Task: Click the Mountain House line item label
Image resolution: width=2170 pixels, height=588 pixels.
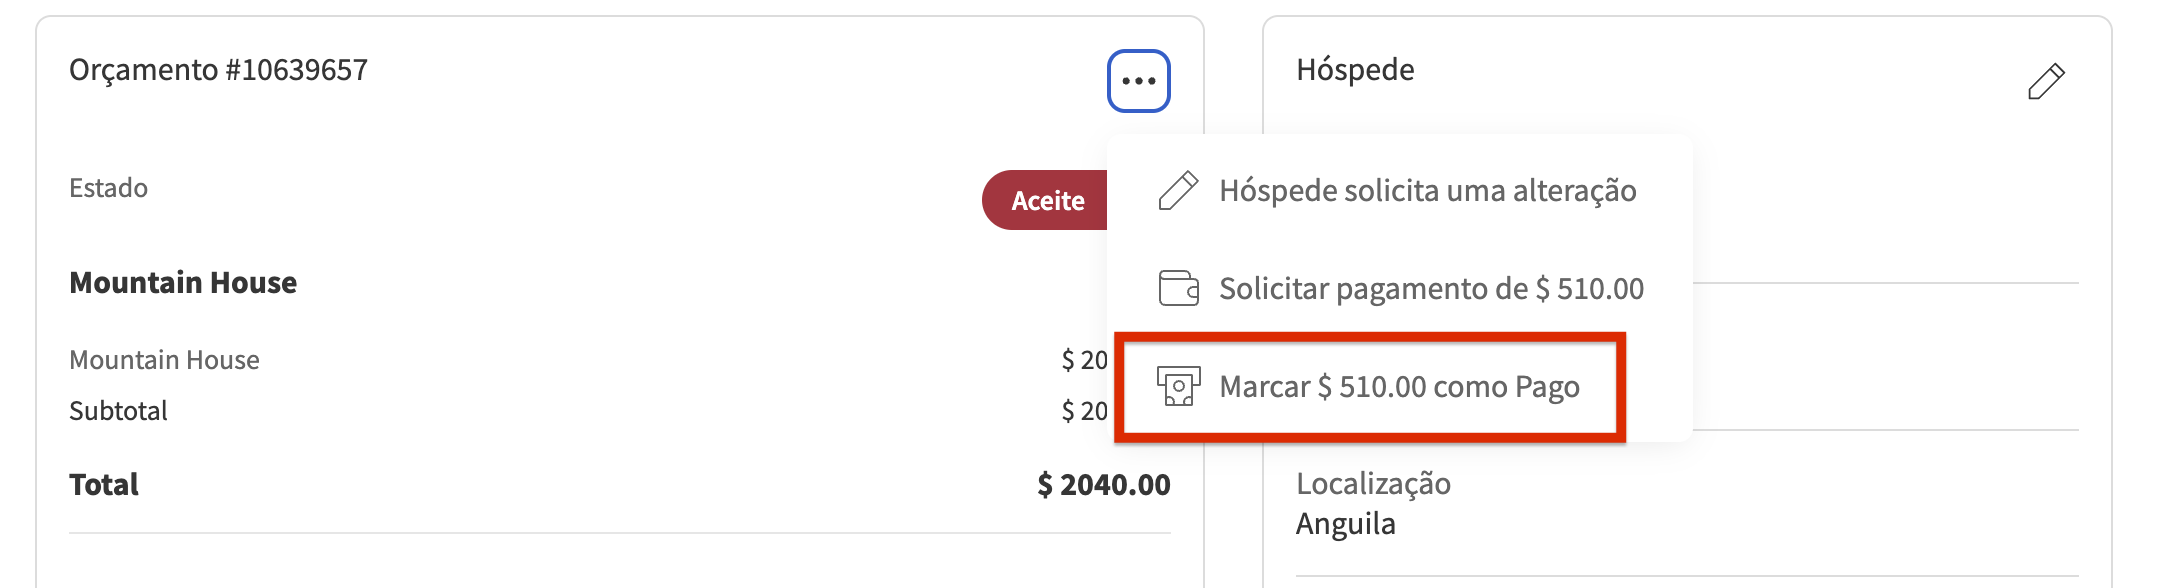Action: (x=164, y=360)
